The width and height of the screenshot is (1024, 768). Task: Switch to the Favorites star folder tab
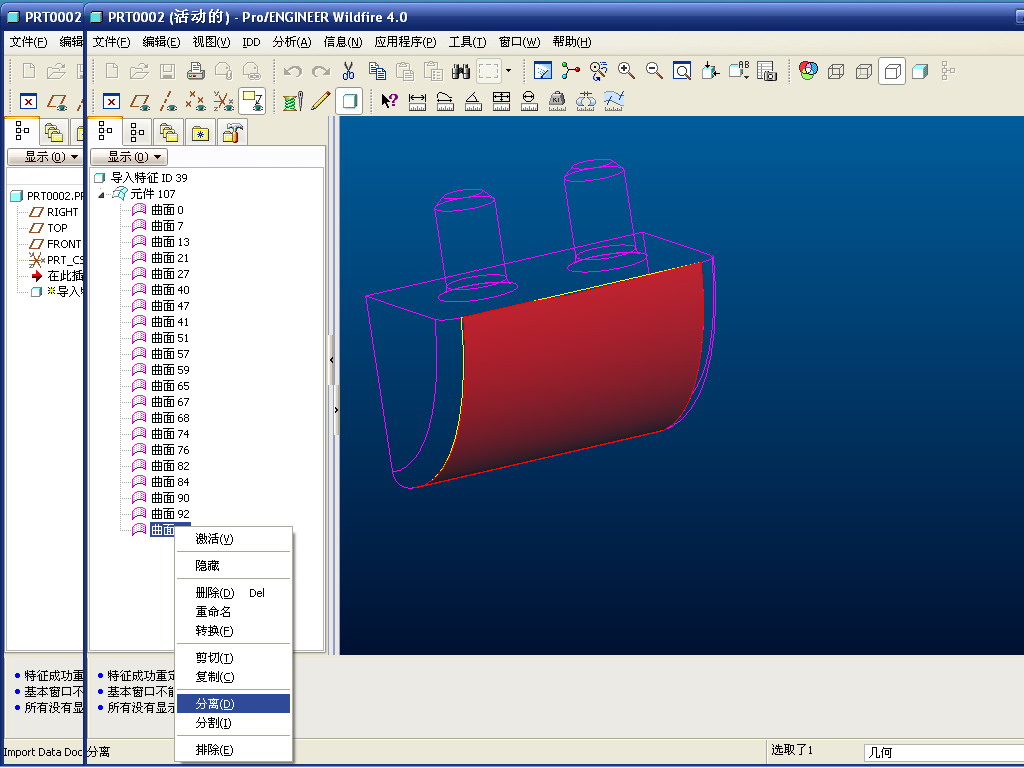point(200,133)
